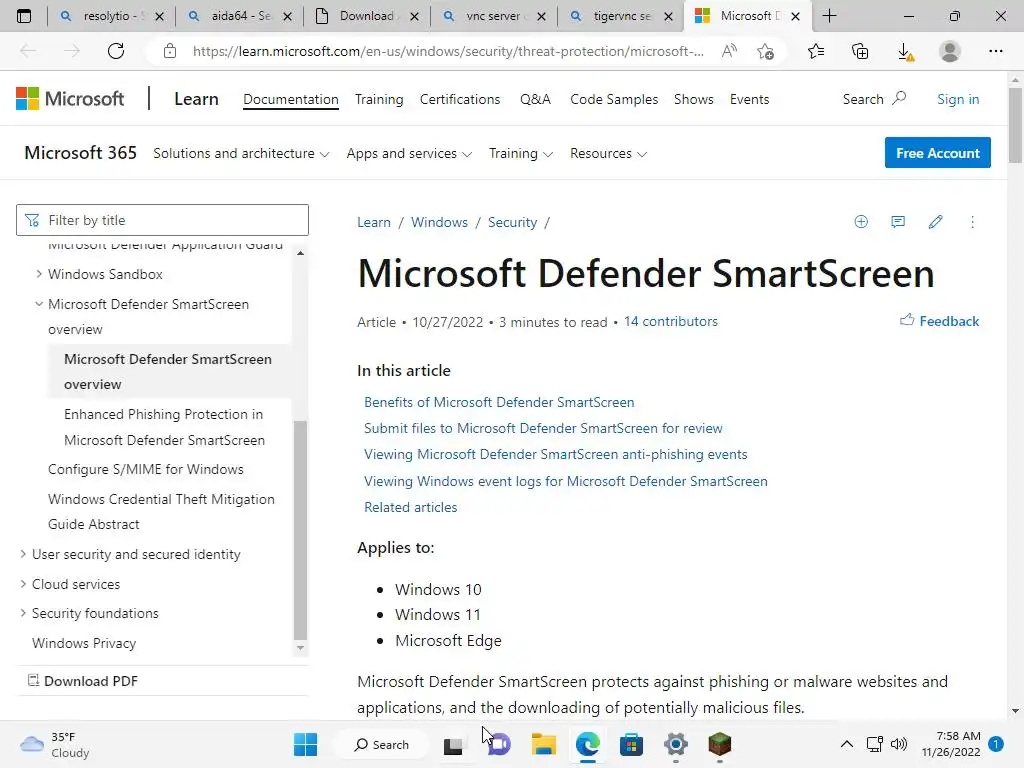Open the Favorites list icon
Image resolution: width=1024 pixels, height=768 pixels.
[x=816, y=51]
